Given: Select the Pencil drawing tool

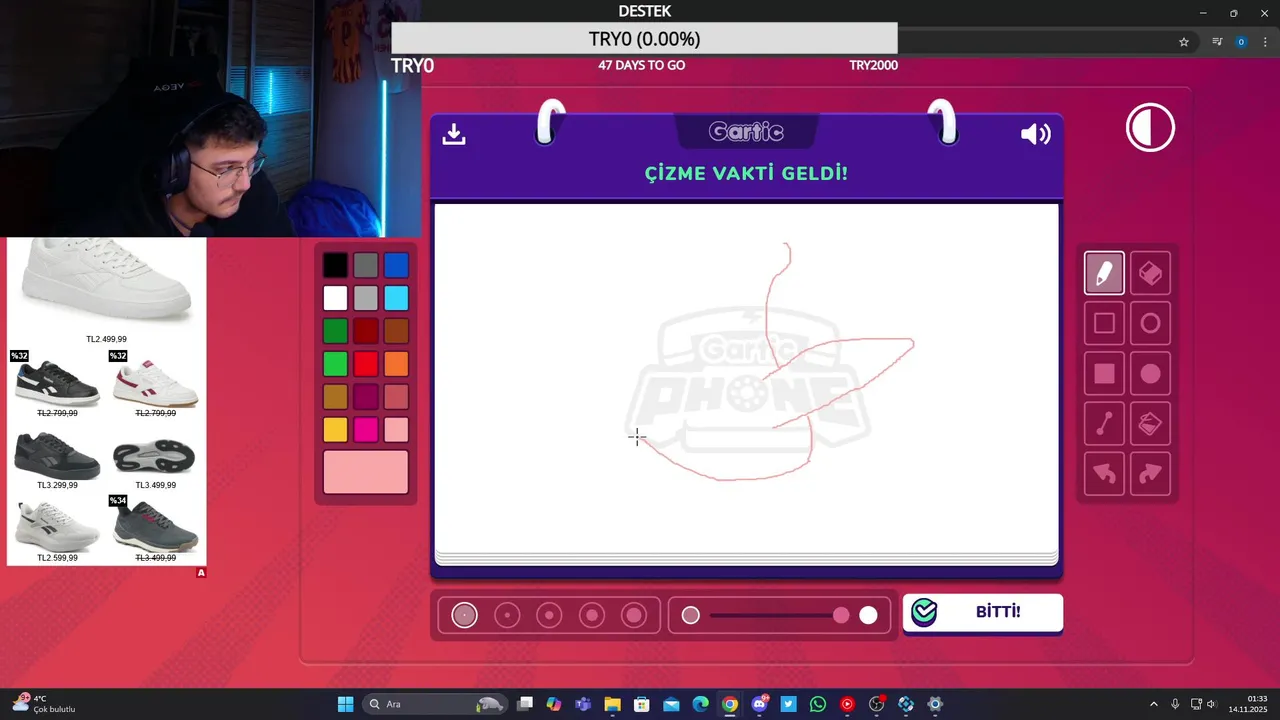Looking at the screenshot, I should (x=1104, y=273).
